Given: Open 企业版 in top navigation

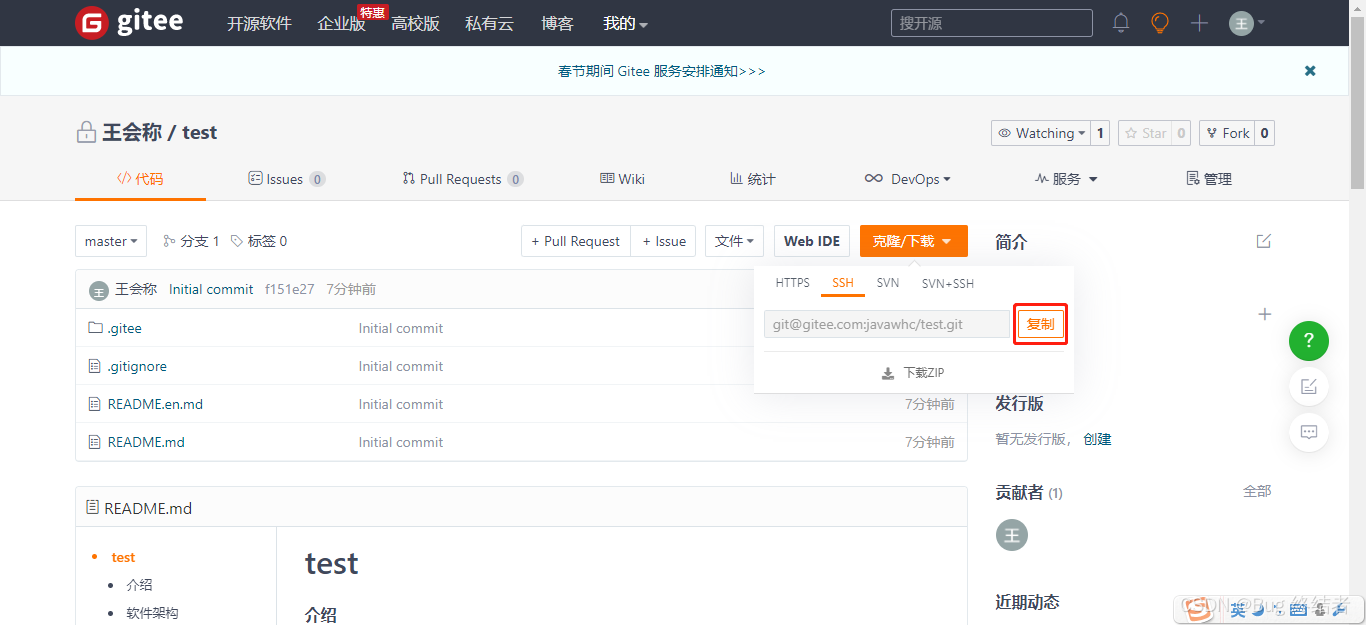Looking at the screenshot, I should (x=341, y=23).
